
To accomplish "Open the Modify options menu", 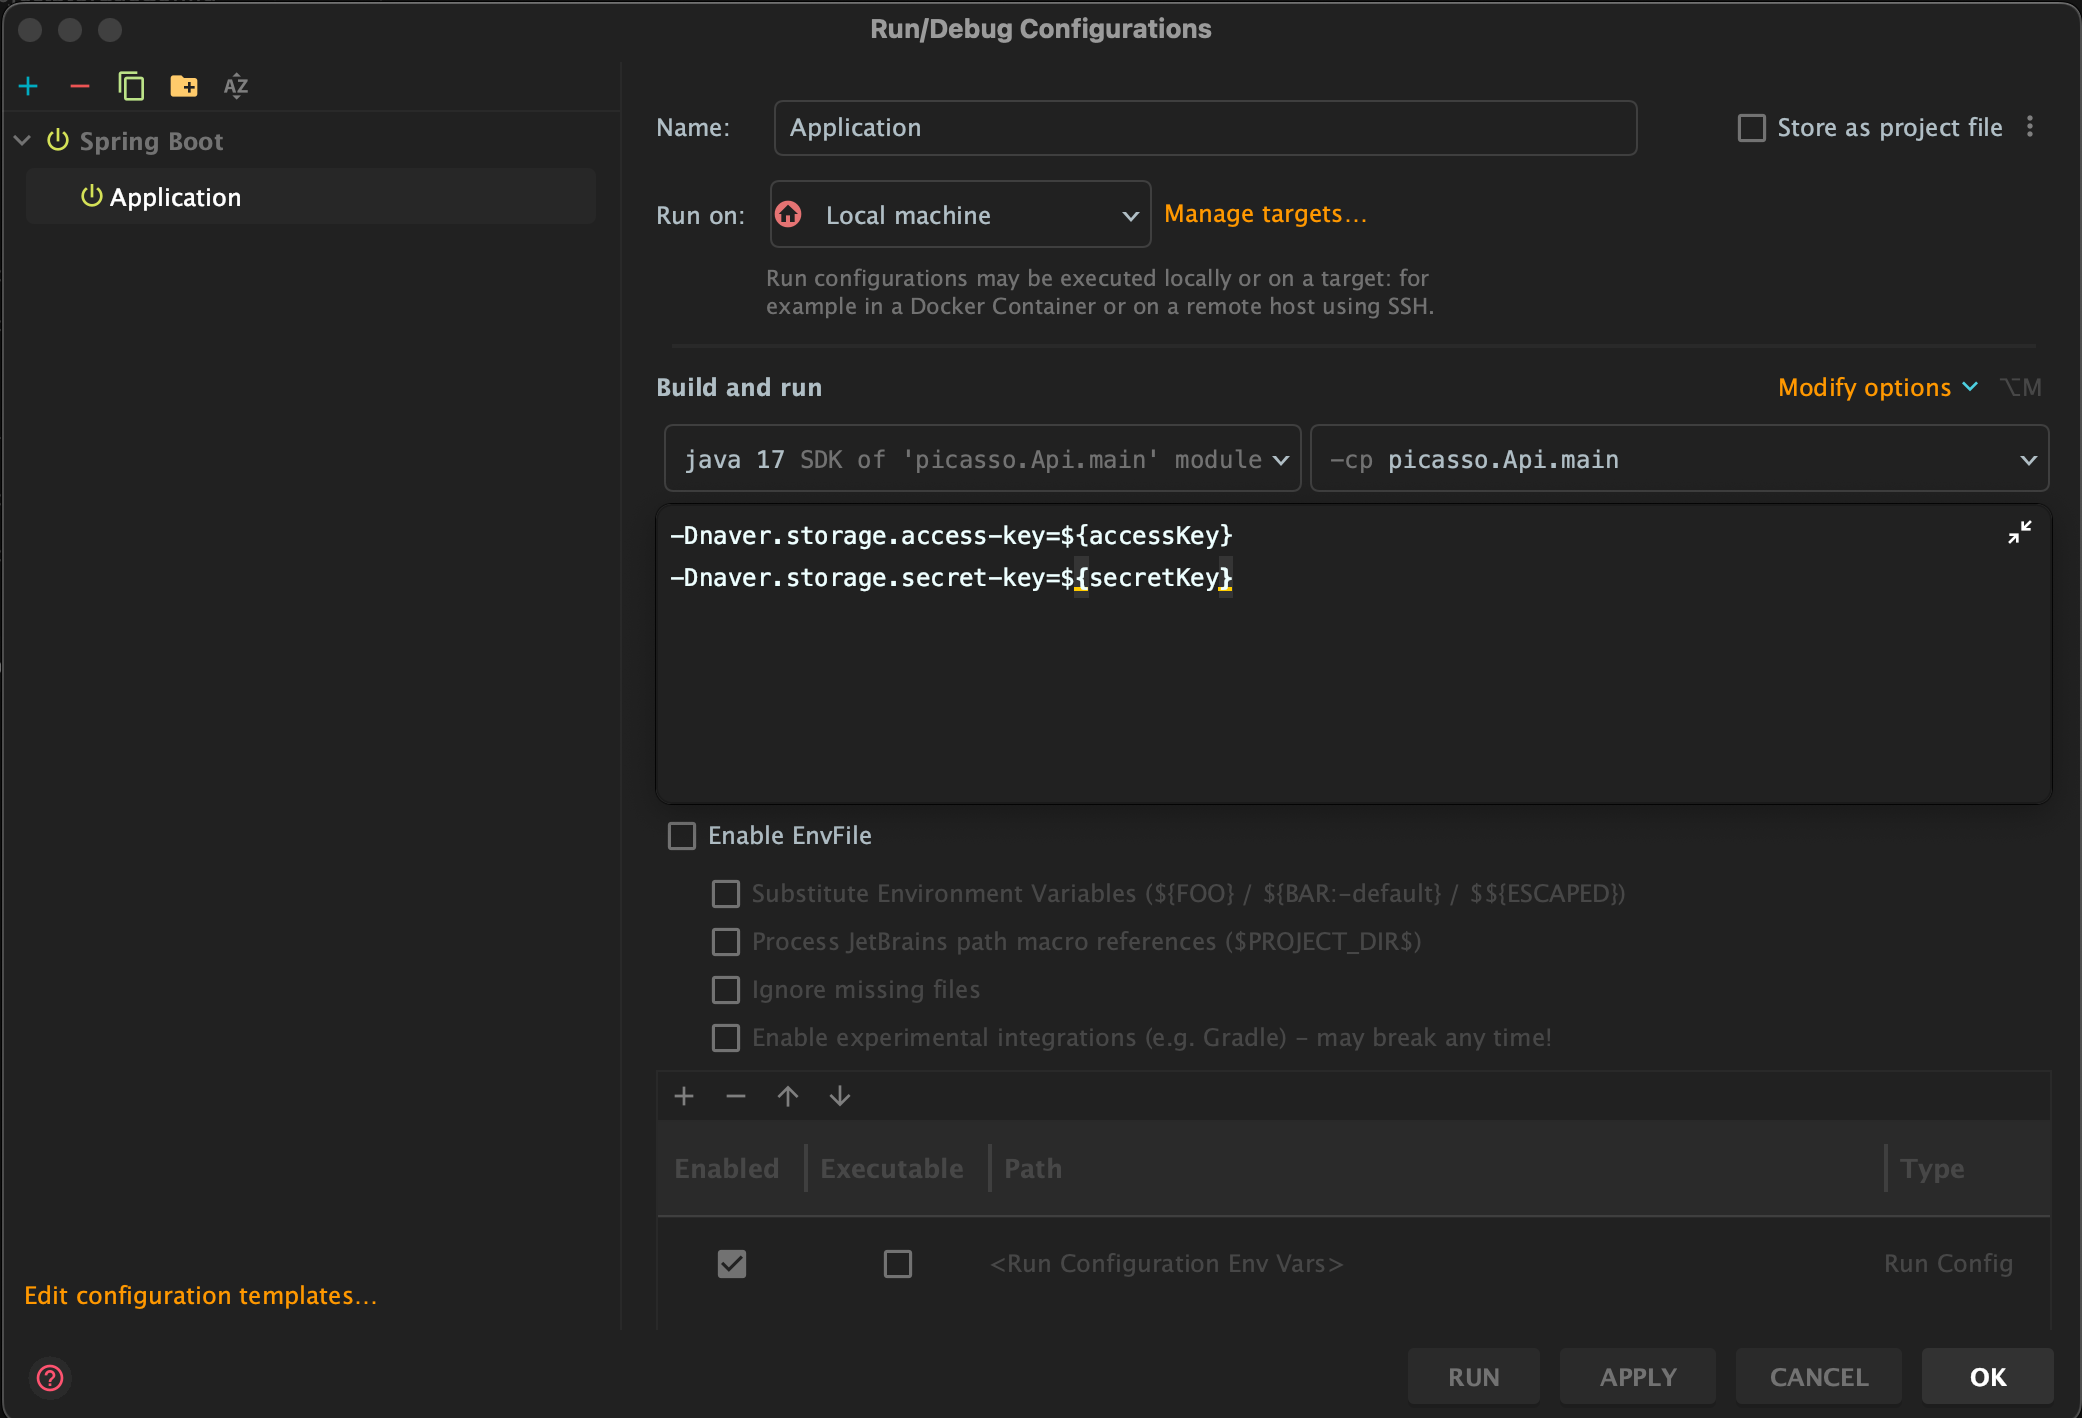I will click(x=1876, y=388).
